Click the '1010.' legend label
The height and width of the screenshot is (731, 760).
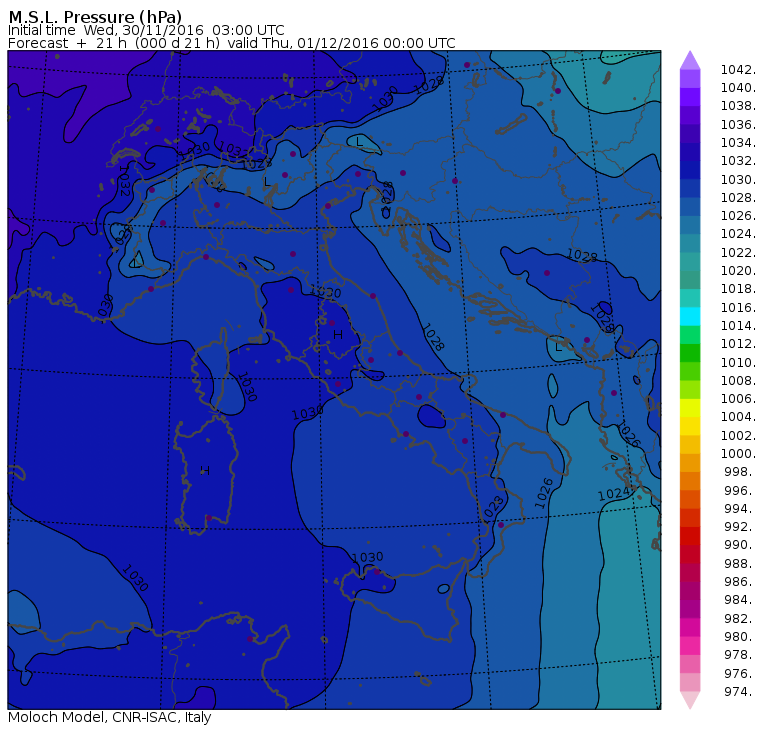point(738,362)
